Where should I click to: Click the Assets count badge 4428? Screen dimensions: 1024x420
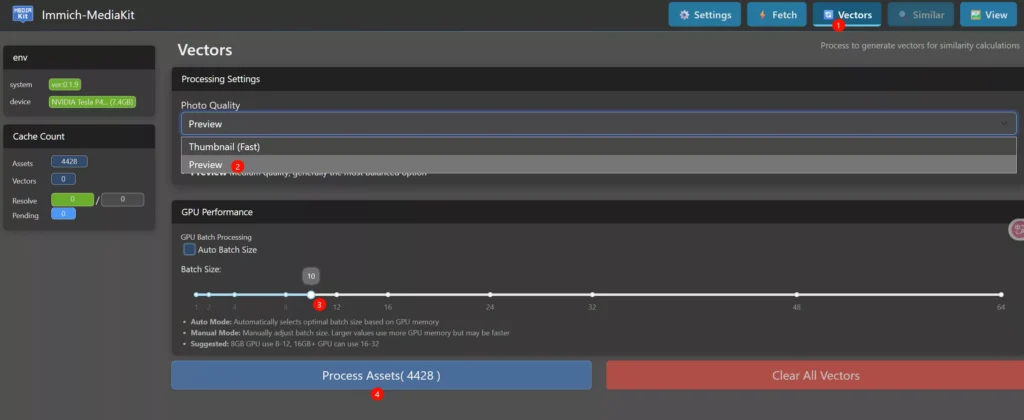click(x=68, y=161)
